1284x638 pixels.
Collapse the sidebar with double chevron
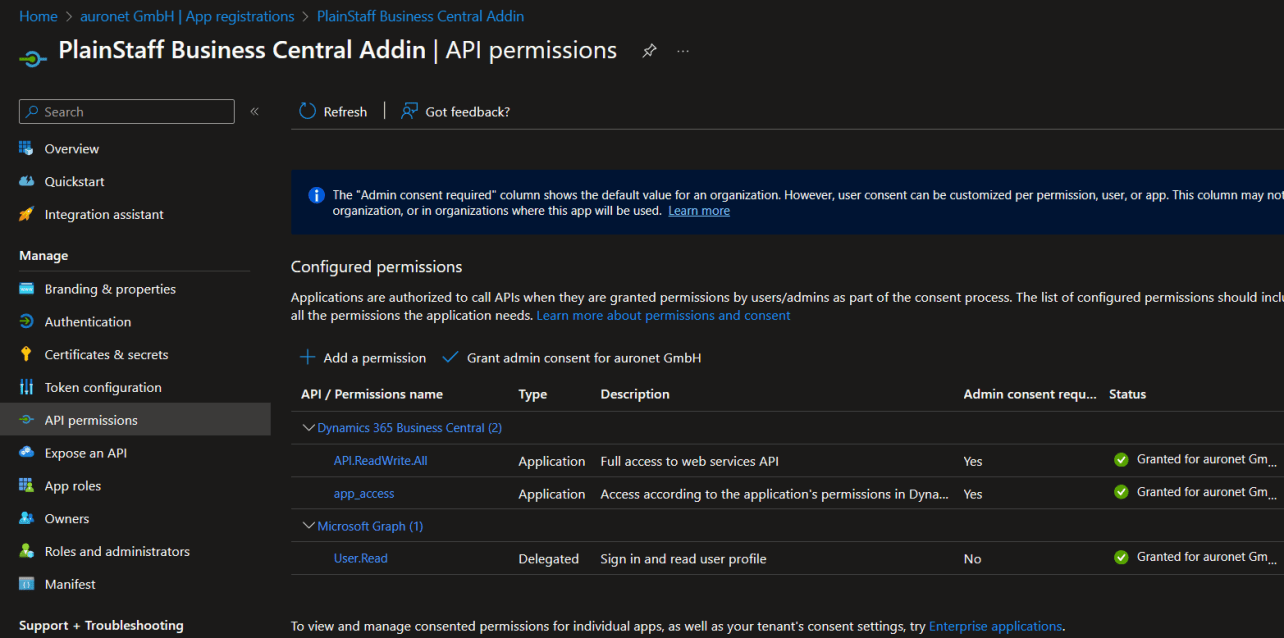[x=254, y=112]
